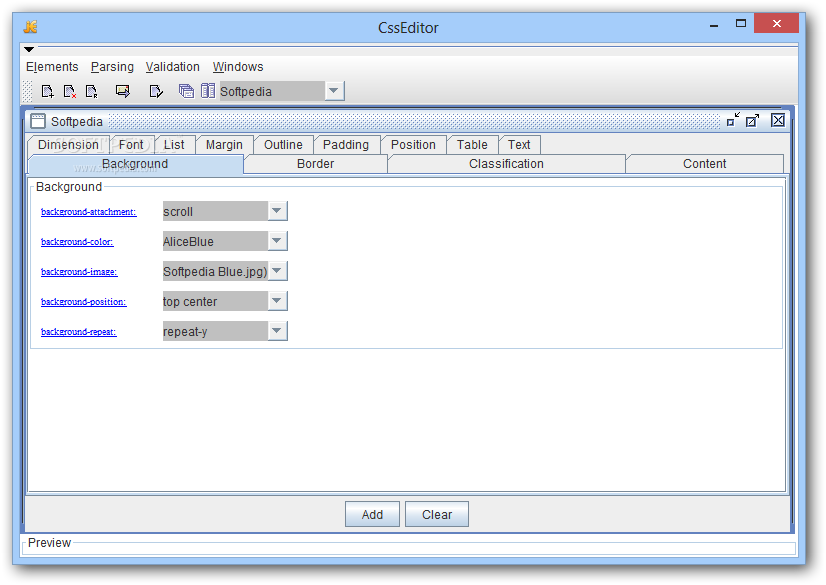Close the CssEditor window
Image resolution: width=826 pixels, height=585 pixels.
776,24
